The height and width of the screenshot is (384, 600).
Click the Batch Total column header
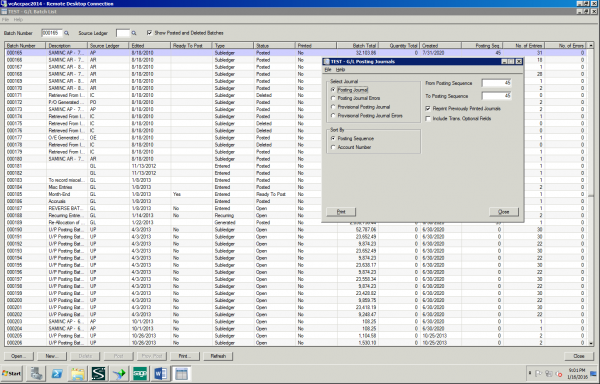357,46
